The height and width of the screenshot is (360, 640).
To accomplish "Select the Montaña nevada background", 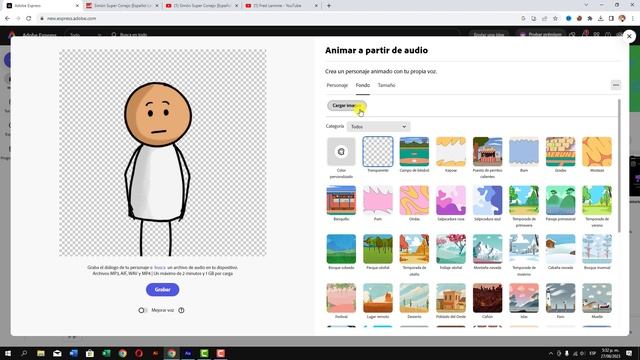I will (487, 249).
